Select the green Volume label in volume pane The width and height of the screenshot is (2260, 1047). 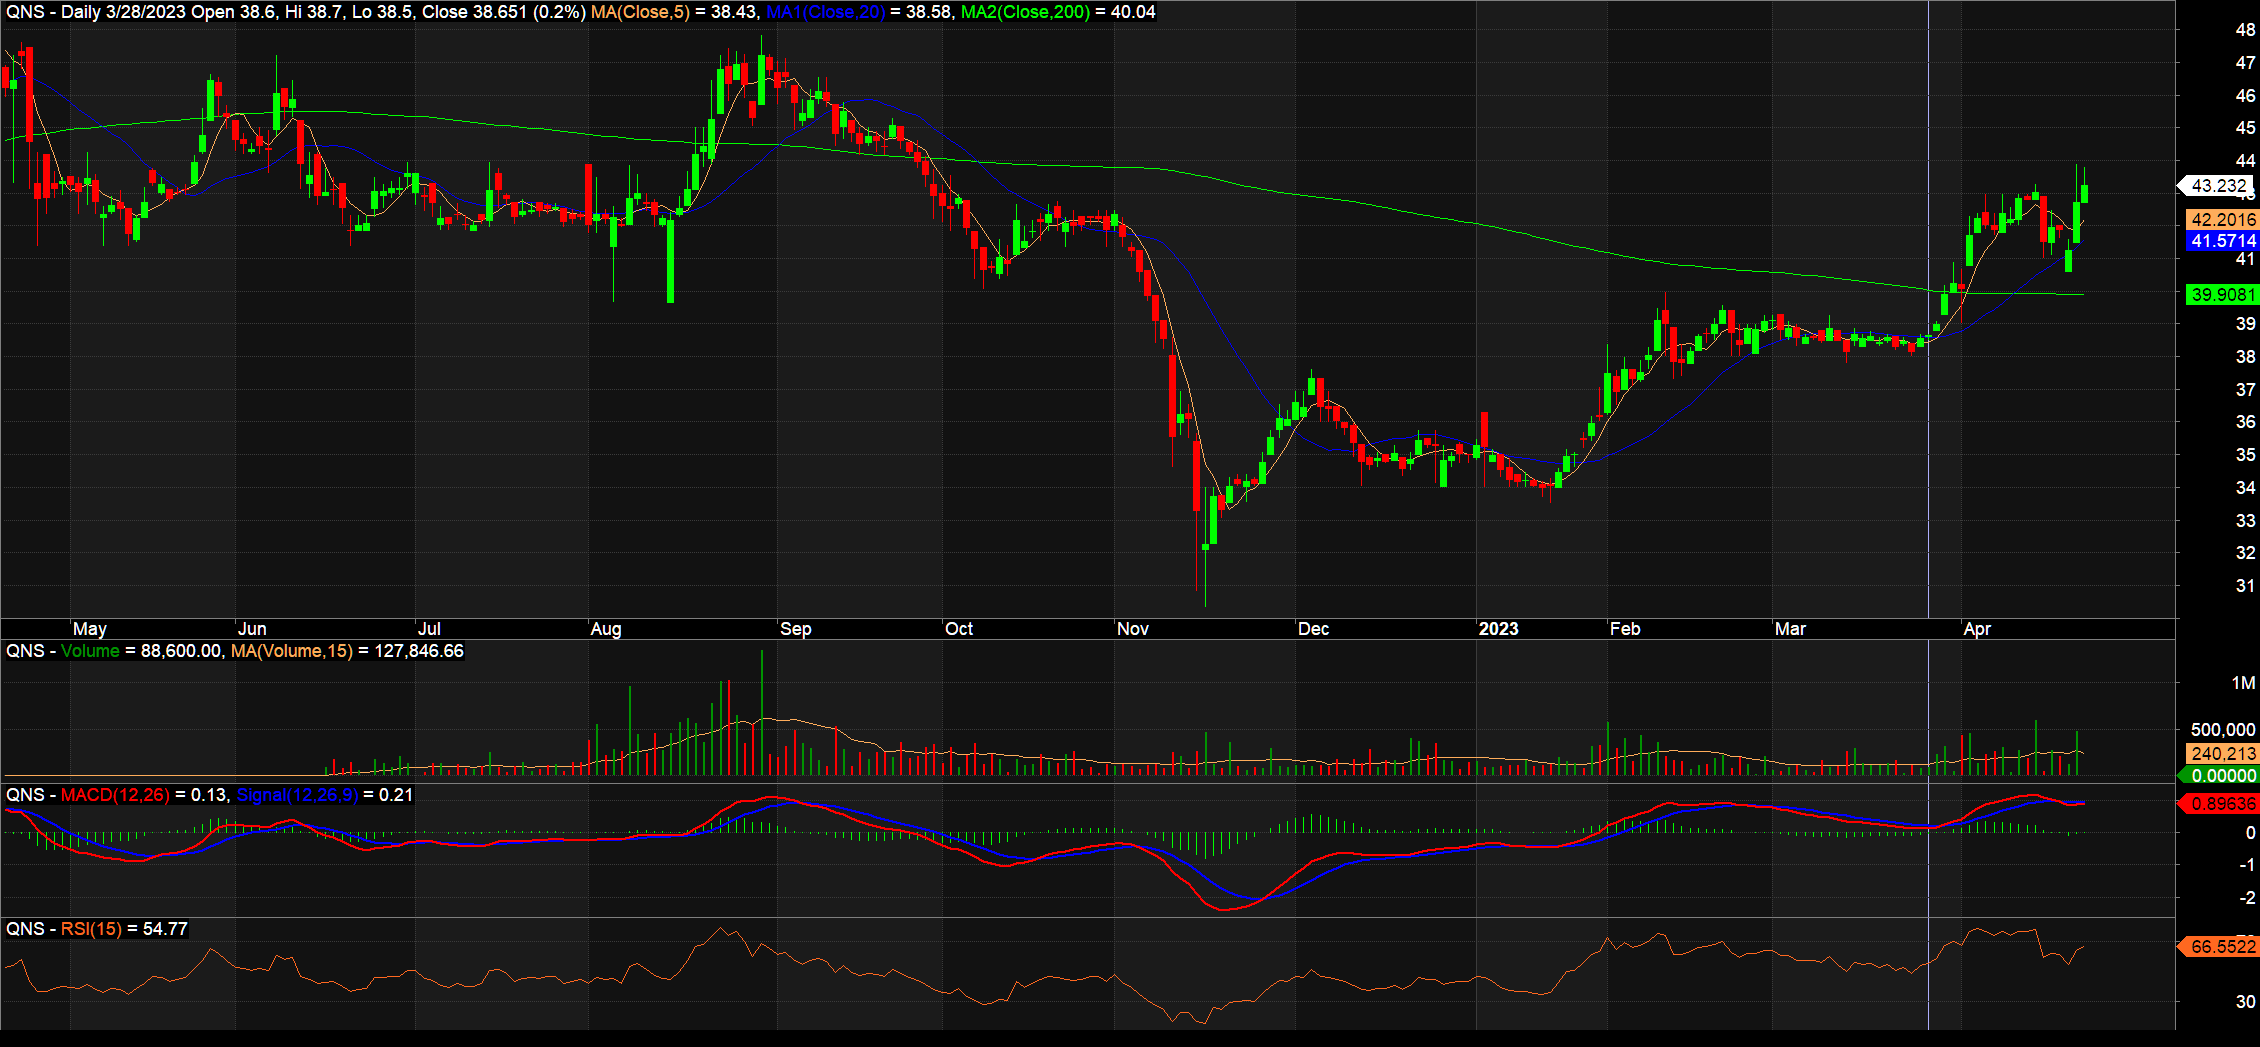tap(90, 651)
